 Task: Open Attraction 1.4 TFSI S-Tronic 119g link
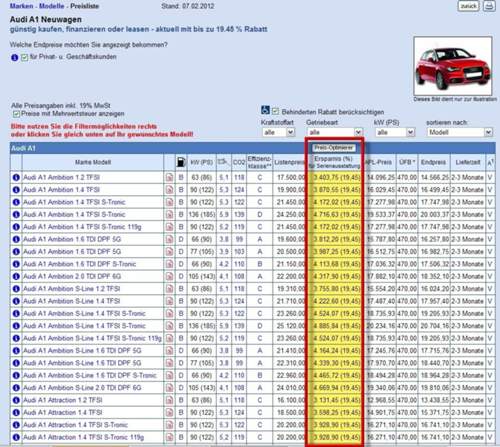coord(83,437)
